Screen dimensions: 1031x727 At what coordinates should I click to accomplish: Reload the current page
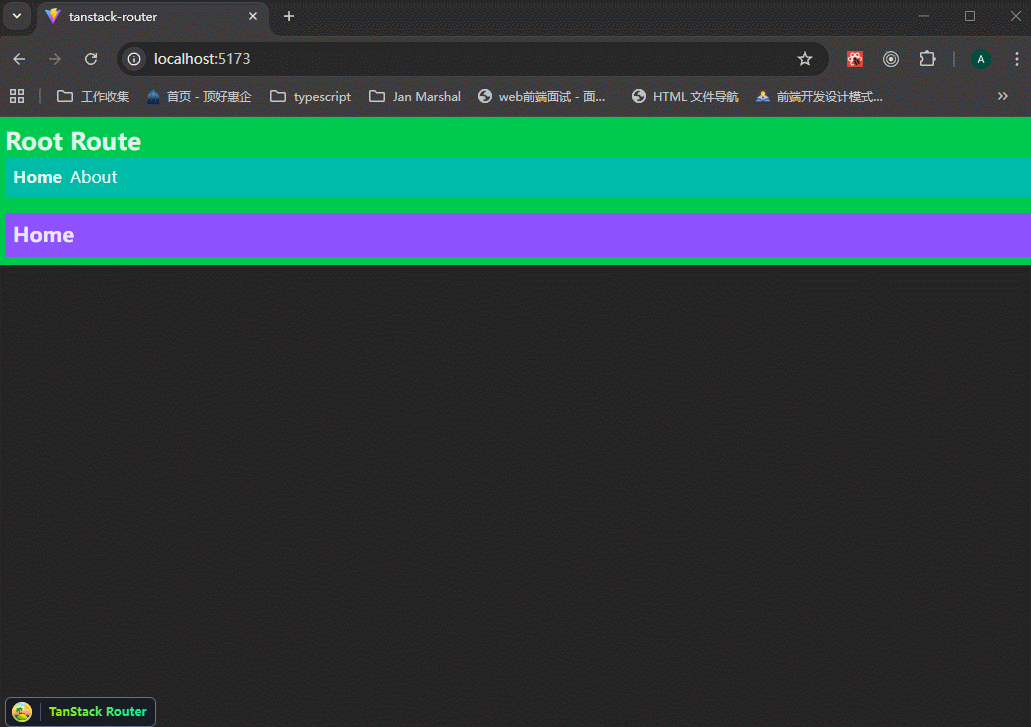[x=91, y=59]
